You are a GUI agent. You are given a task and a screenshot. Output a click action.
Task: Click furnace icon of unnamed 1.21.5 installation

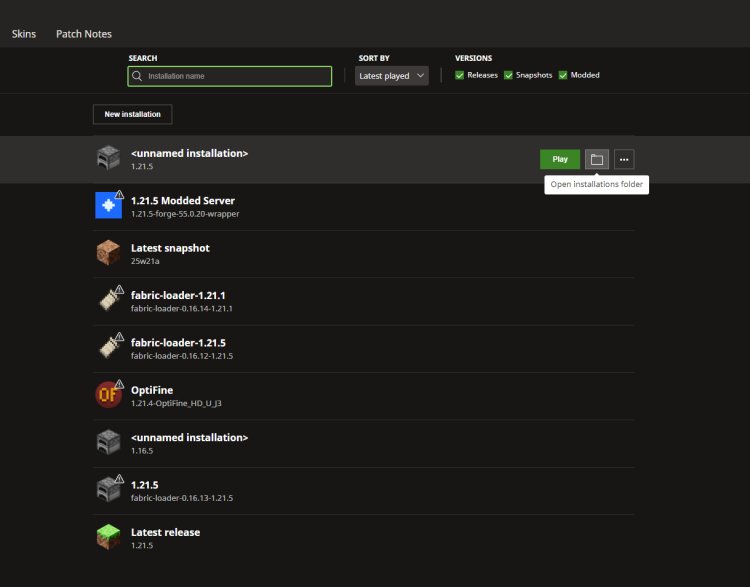tap(108, 158)
